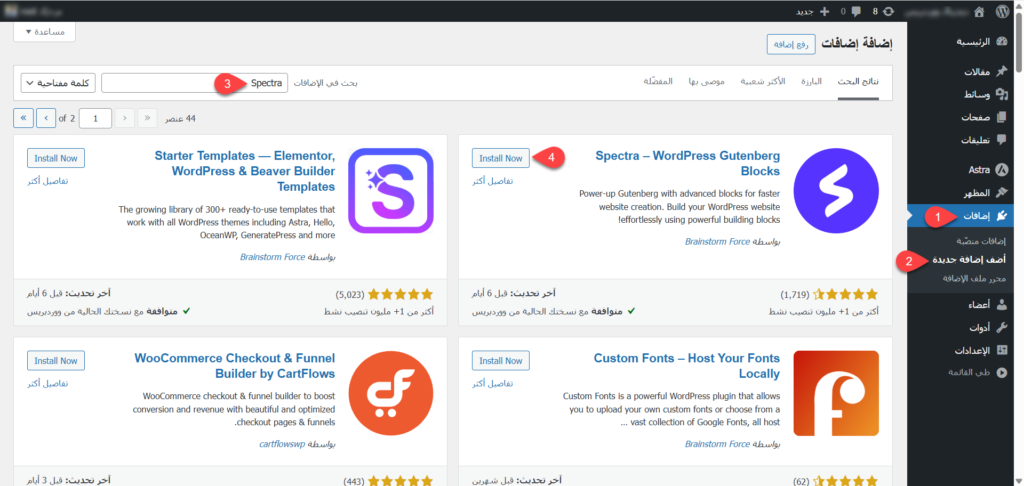1024x486 pixels.
Task: Switch to نتائج البحث tab
Action: 858,82
